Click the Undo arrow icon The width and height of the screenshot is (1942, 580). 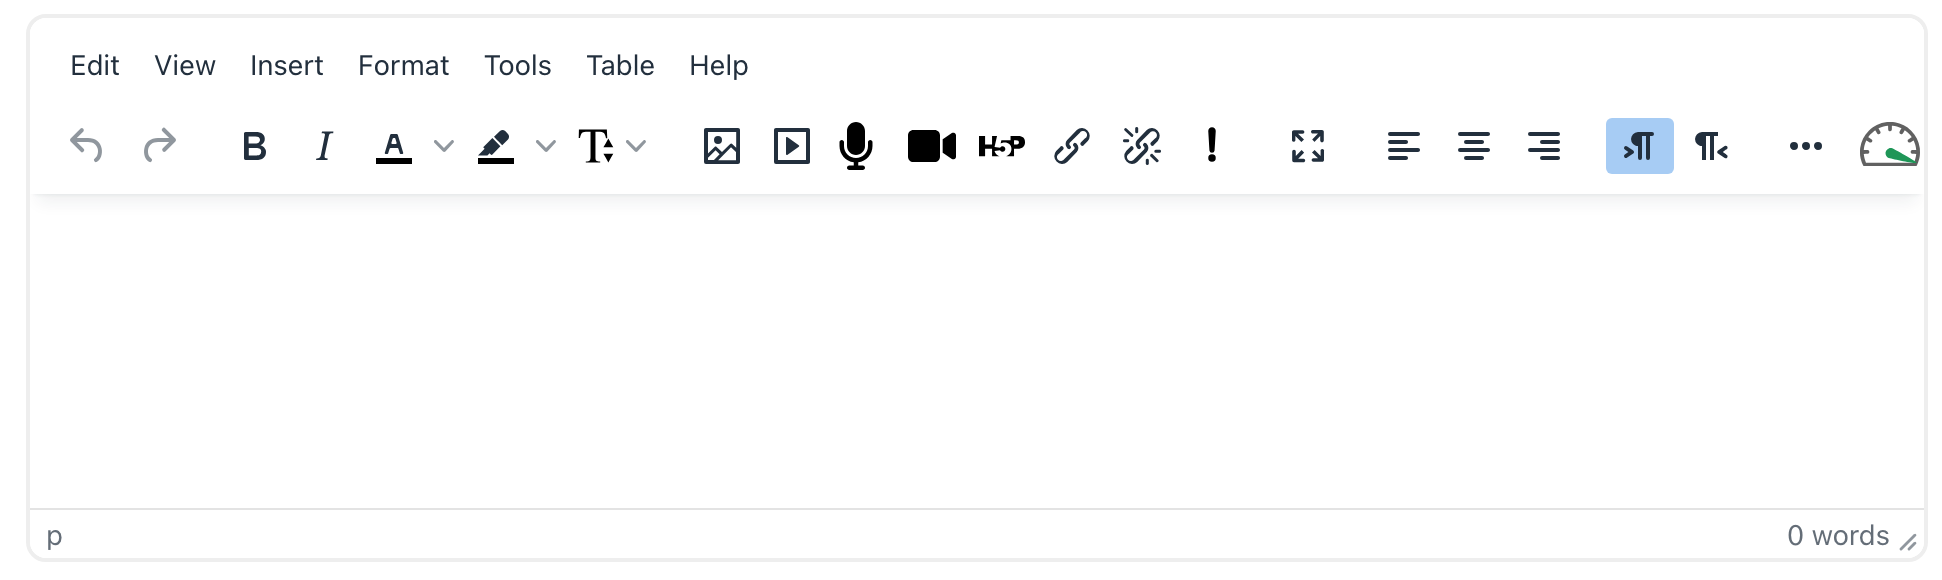click(x=87, y=146)
